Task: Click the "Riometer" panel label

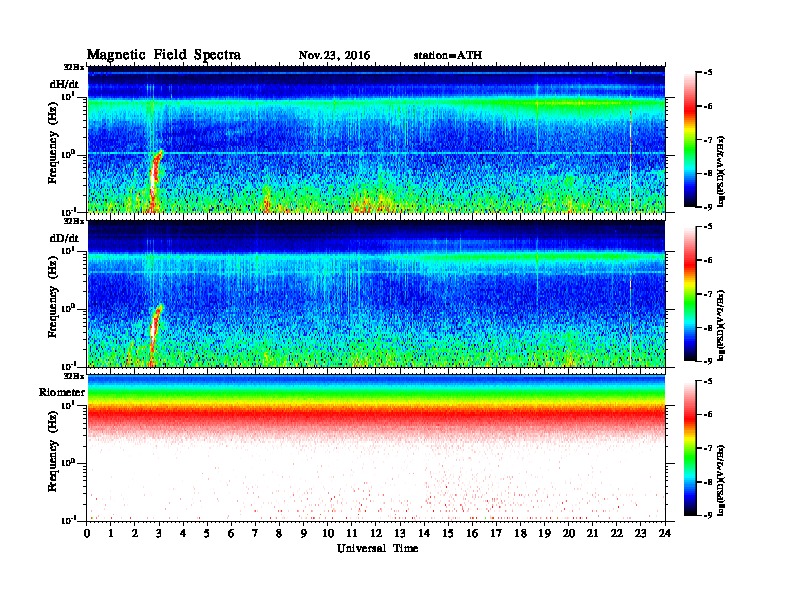Action: (62, 392)
